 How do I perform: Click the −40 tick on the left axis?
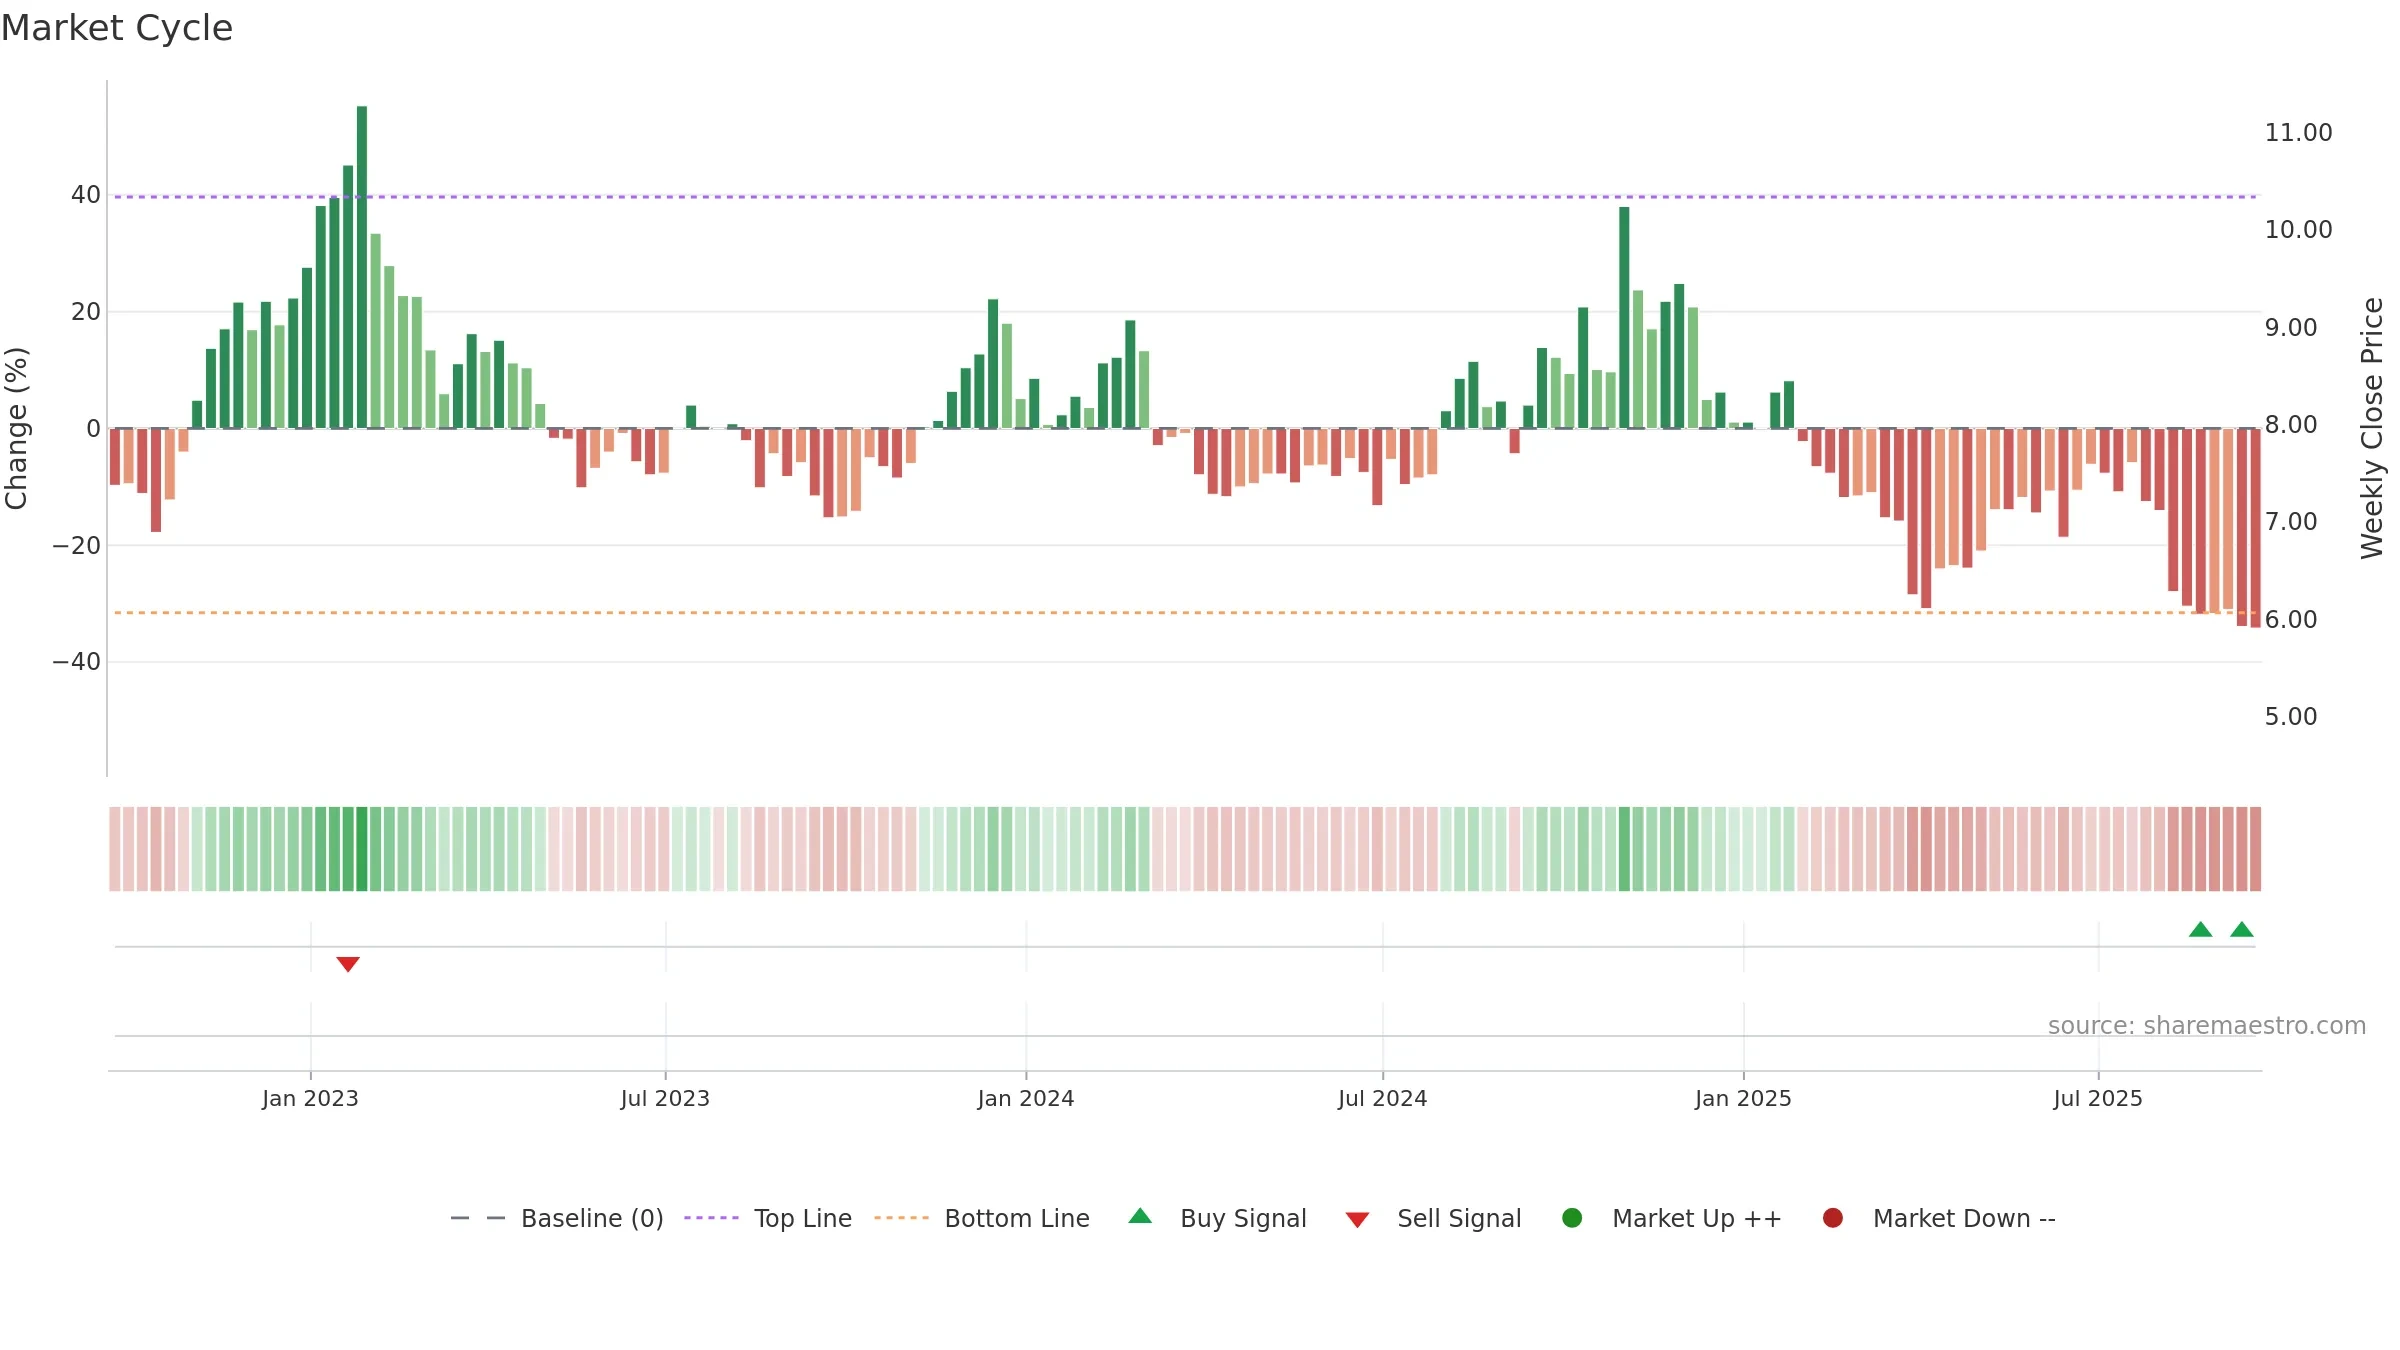[x=77, y=662]
